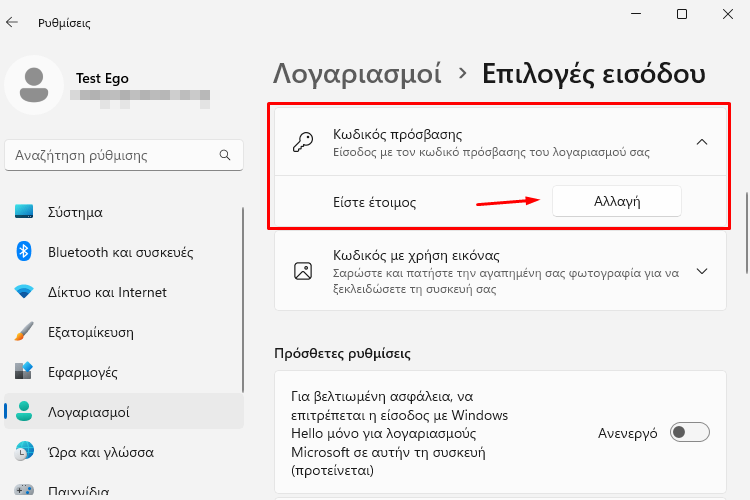Toggle the Windows Hello only sign-in switch

(x=690, y=433)
